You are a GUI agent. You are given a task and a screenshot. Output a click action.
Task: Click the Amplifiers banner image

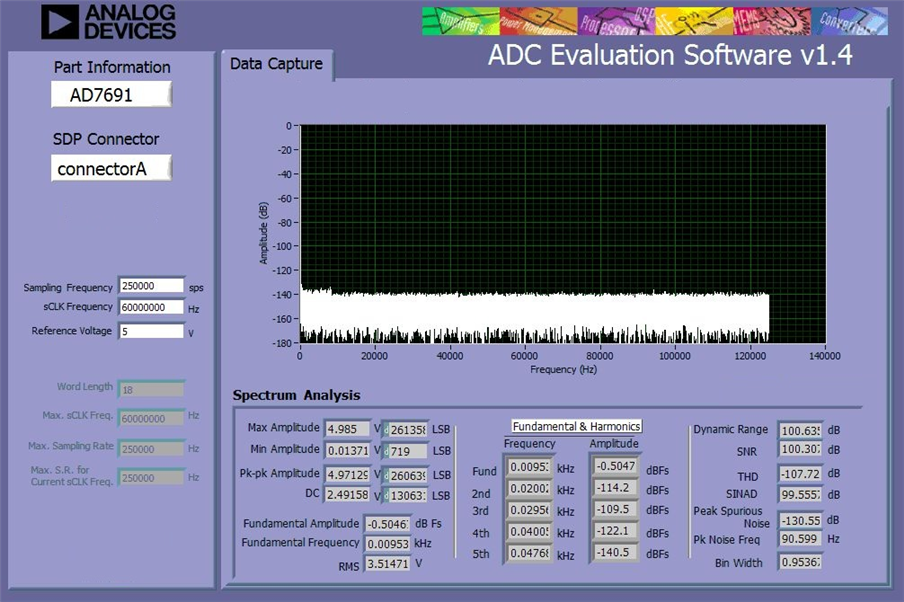pos(461,21)
